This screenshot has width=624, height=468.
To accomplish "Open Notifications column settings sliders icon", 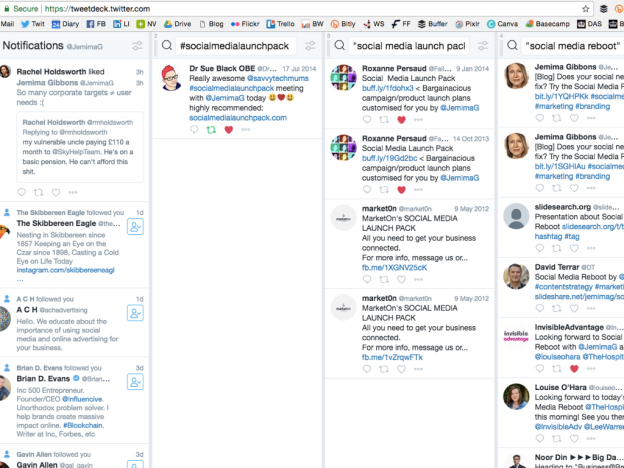I will coord(137,46).
